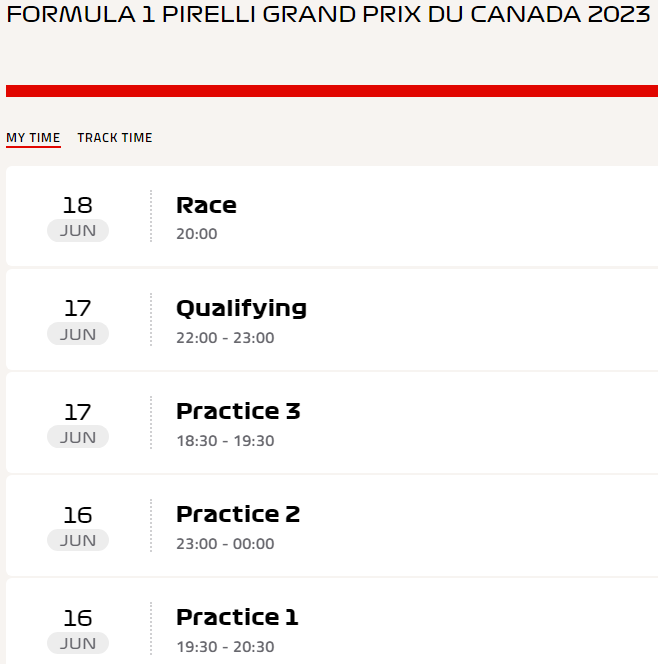Open the Practice 2 session row
Viewport: 658px width, 664px height.
pyautogui.click(x=332, y=526)
